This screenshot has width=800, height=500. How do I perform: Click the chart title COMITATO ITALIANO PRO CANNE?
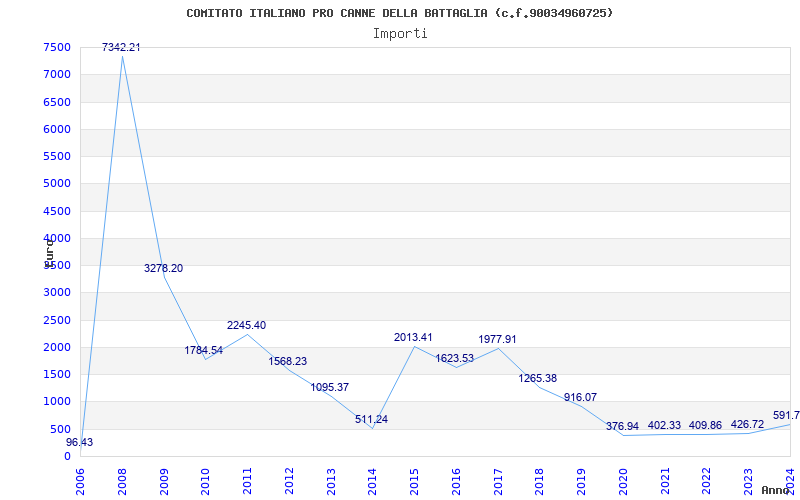[x=399, y=13]
